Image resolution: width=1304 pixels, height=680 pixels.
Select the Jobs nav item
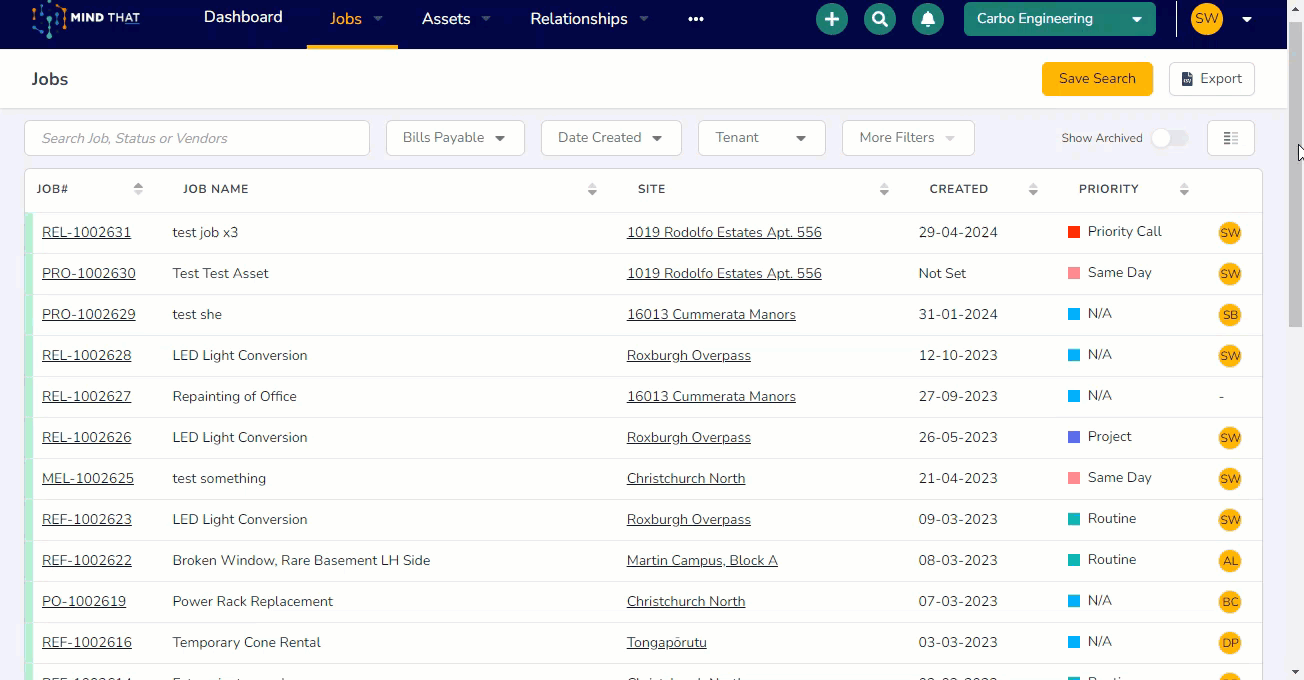346,19
